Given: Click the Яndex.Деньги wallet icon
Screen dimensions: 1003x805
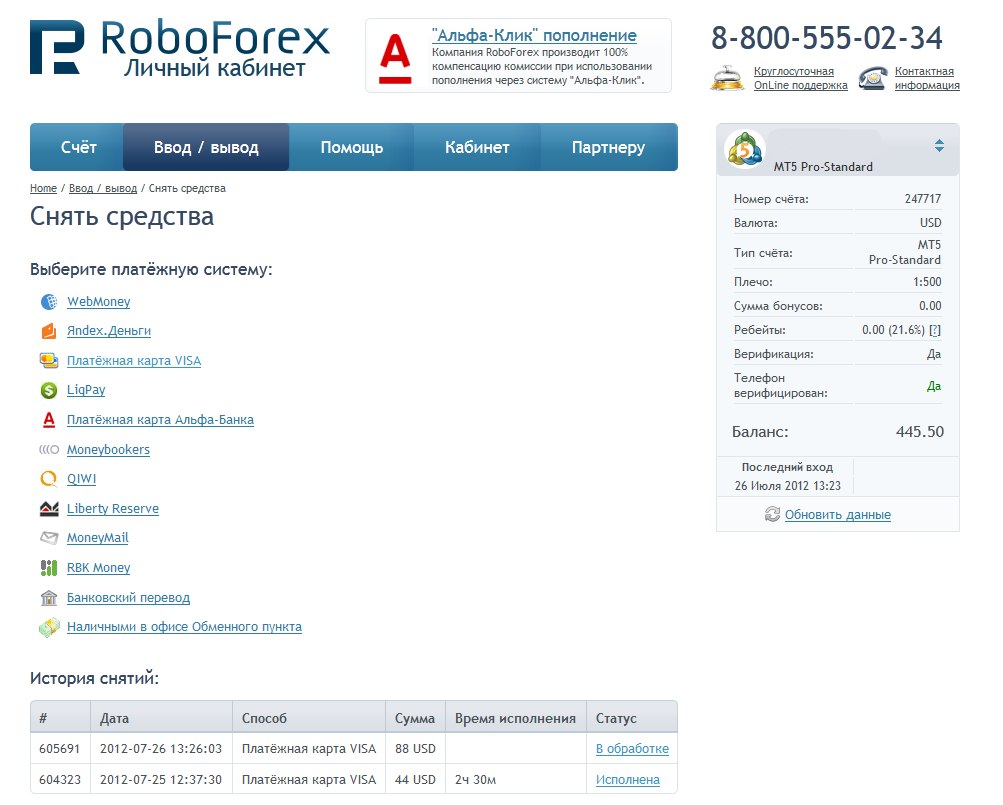Looking at the screenshot, I should [x=49, y=331].
